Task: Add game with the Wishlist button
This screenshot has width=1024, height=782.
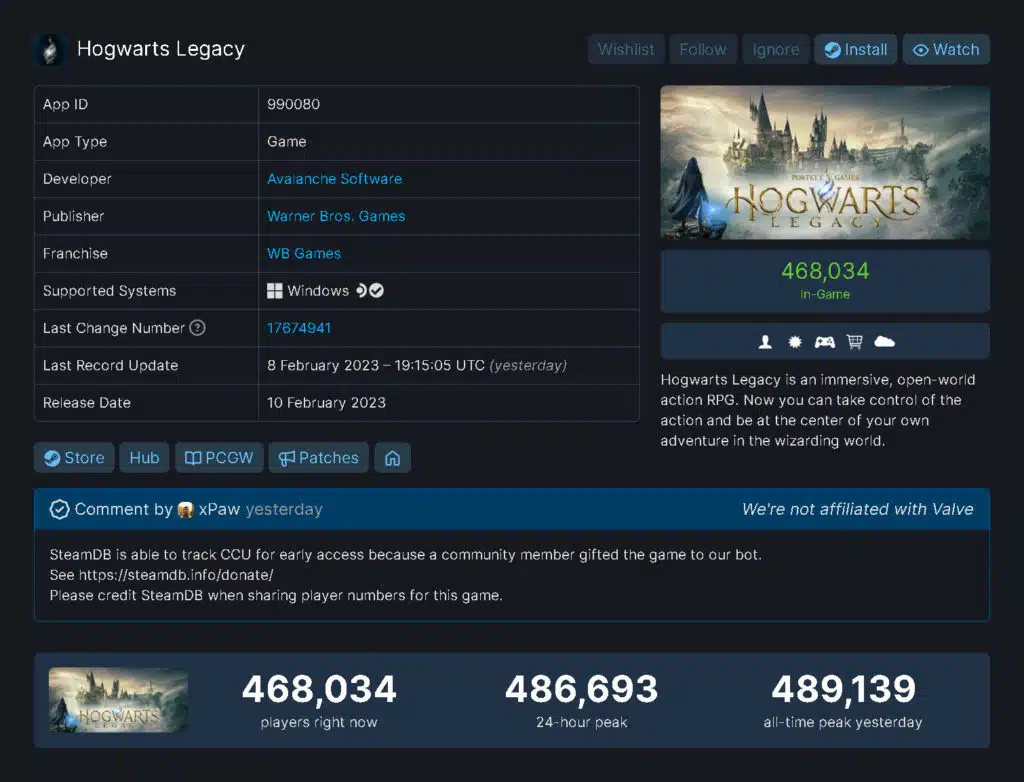Action: pos(626,50)
